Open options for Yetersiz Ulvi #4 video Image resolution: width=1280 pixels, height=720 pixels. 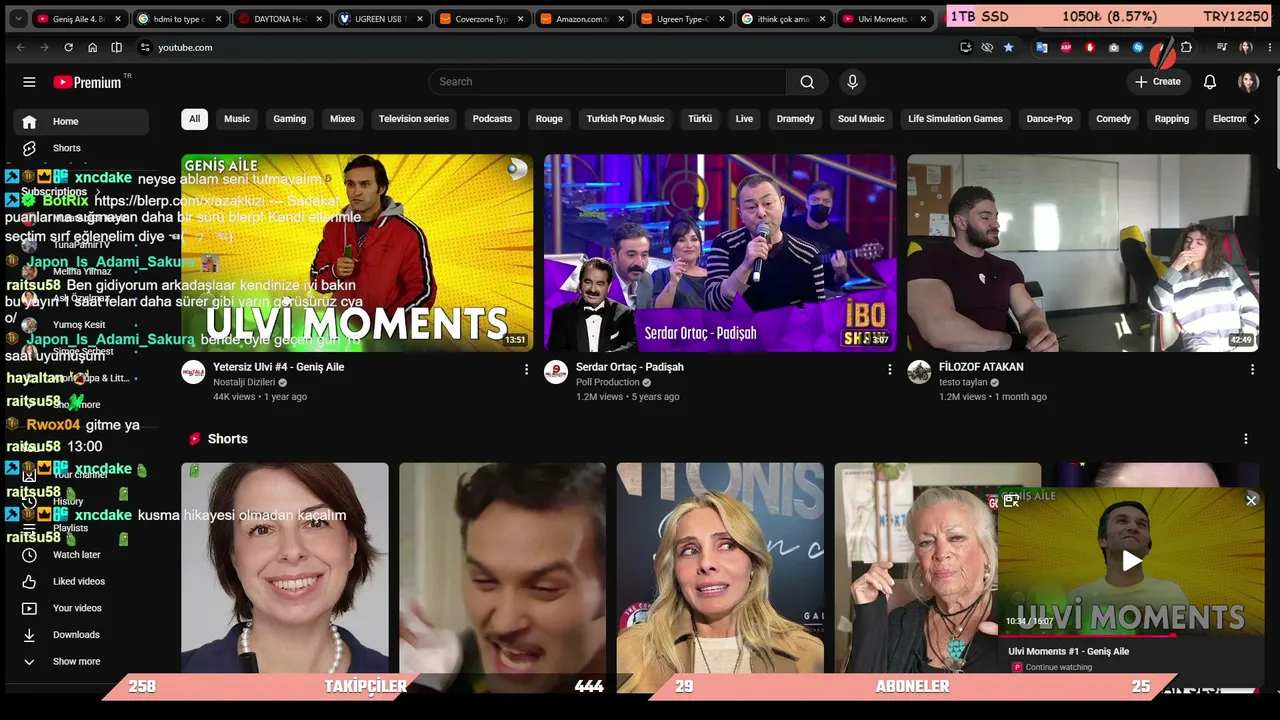coord(527,370)
